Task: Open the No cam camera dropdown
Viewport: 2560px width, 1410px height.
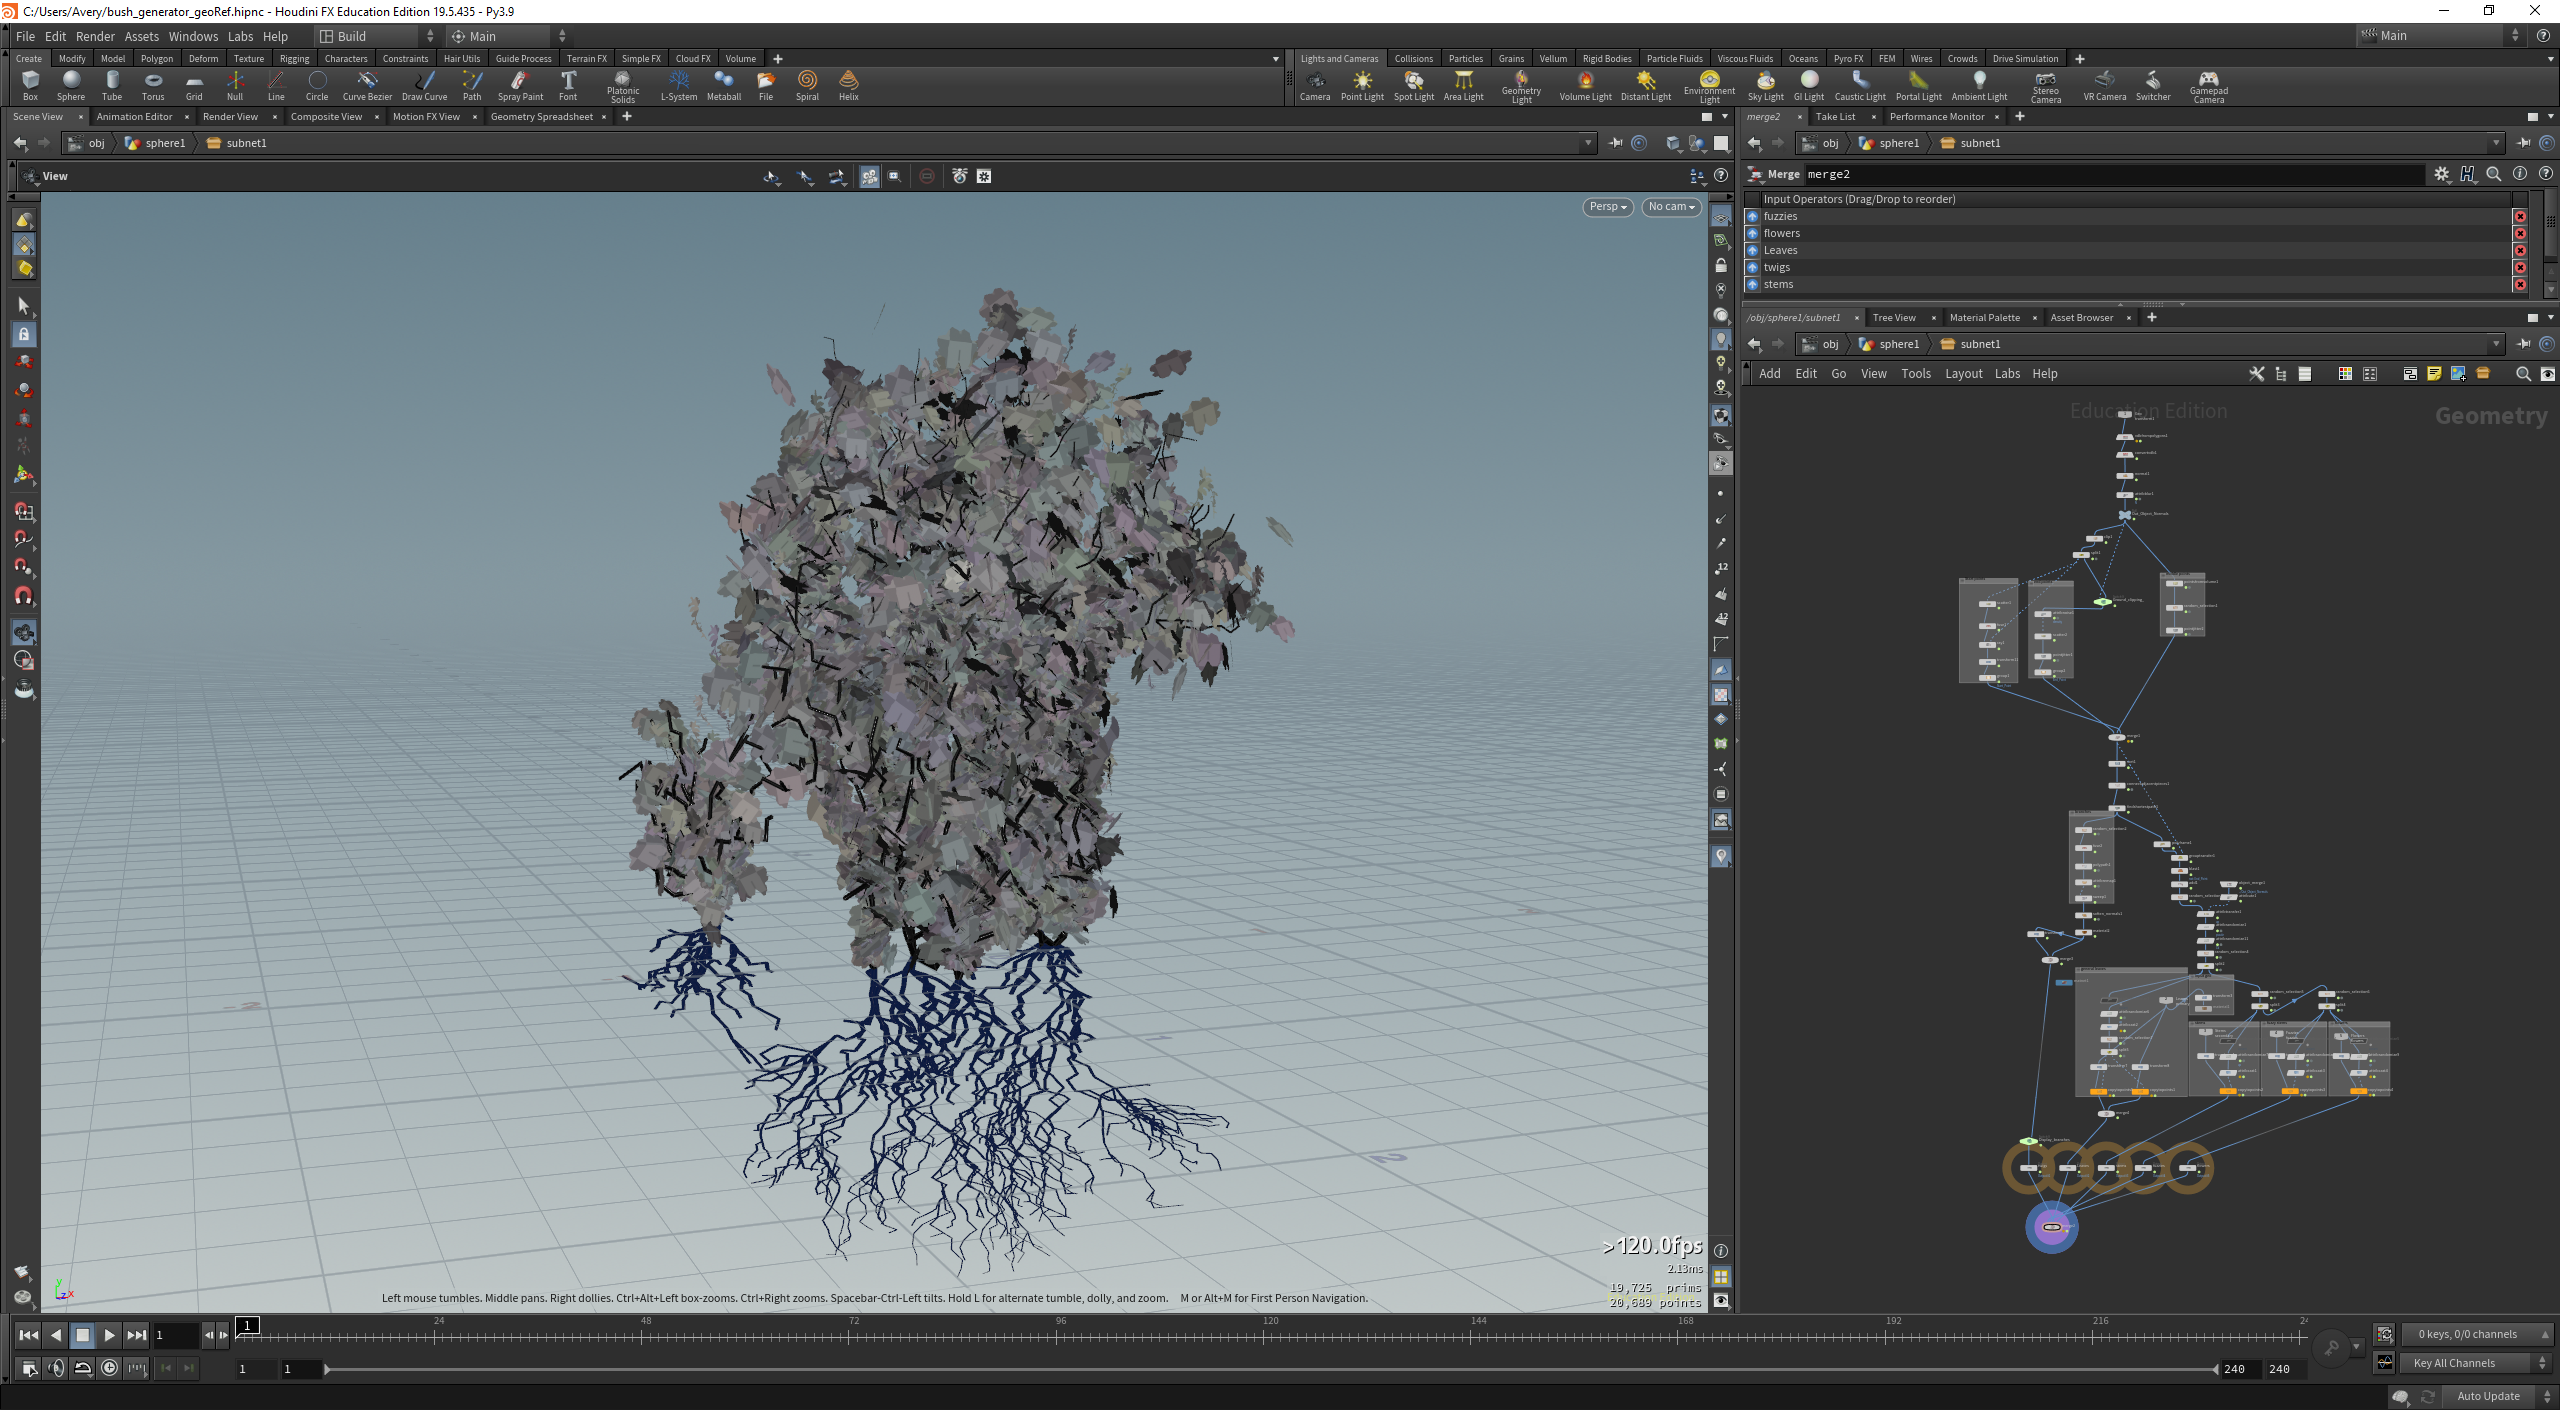Action: (x=1671, y=207)
